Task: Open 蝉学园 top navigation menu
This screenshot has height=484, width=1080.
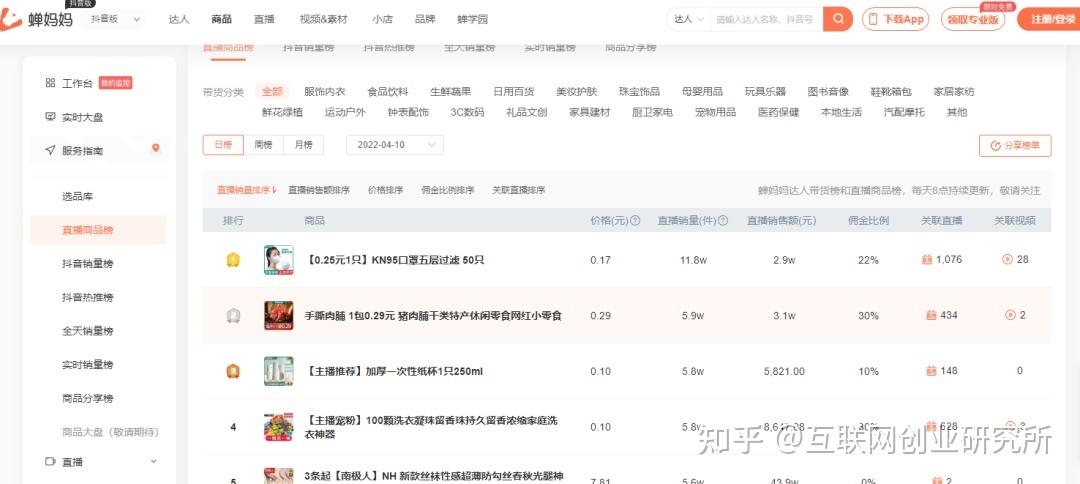Action: pos(472,19)
